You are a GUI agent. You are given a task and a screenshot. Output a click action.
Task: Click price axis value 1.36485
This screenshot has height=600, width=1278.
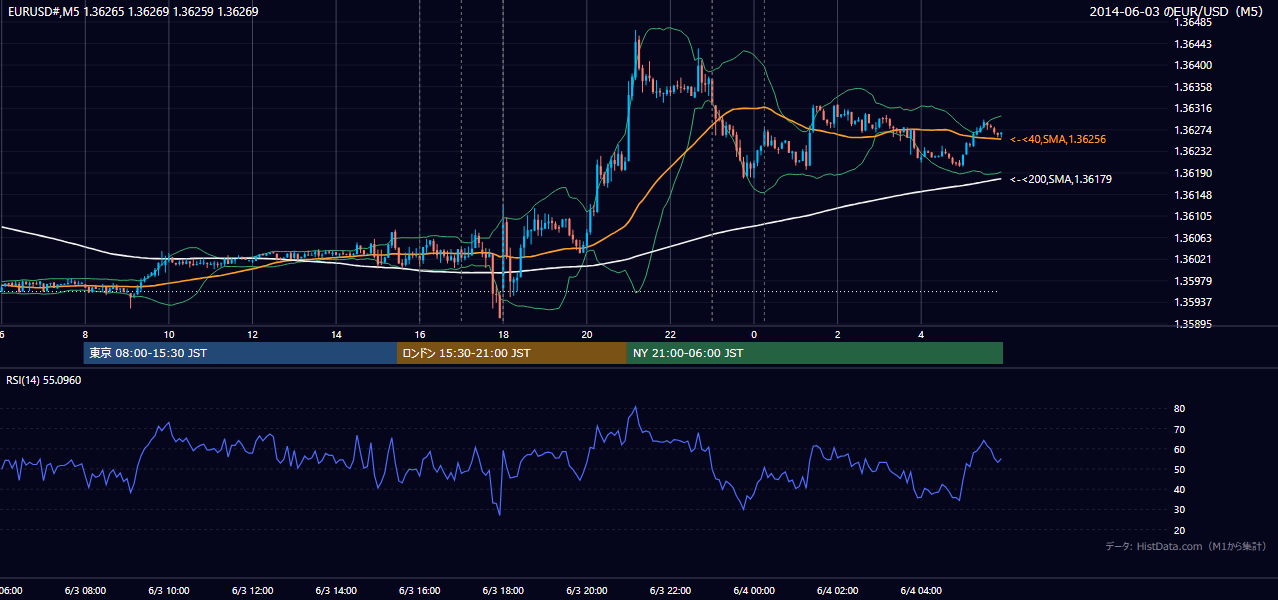[x=1194, y=23]
